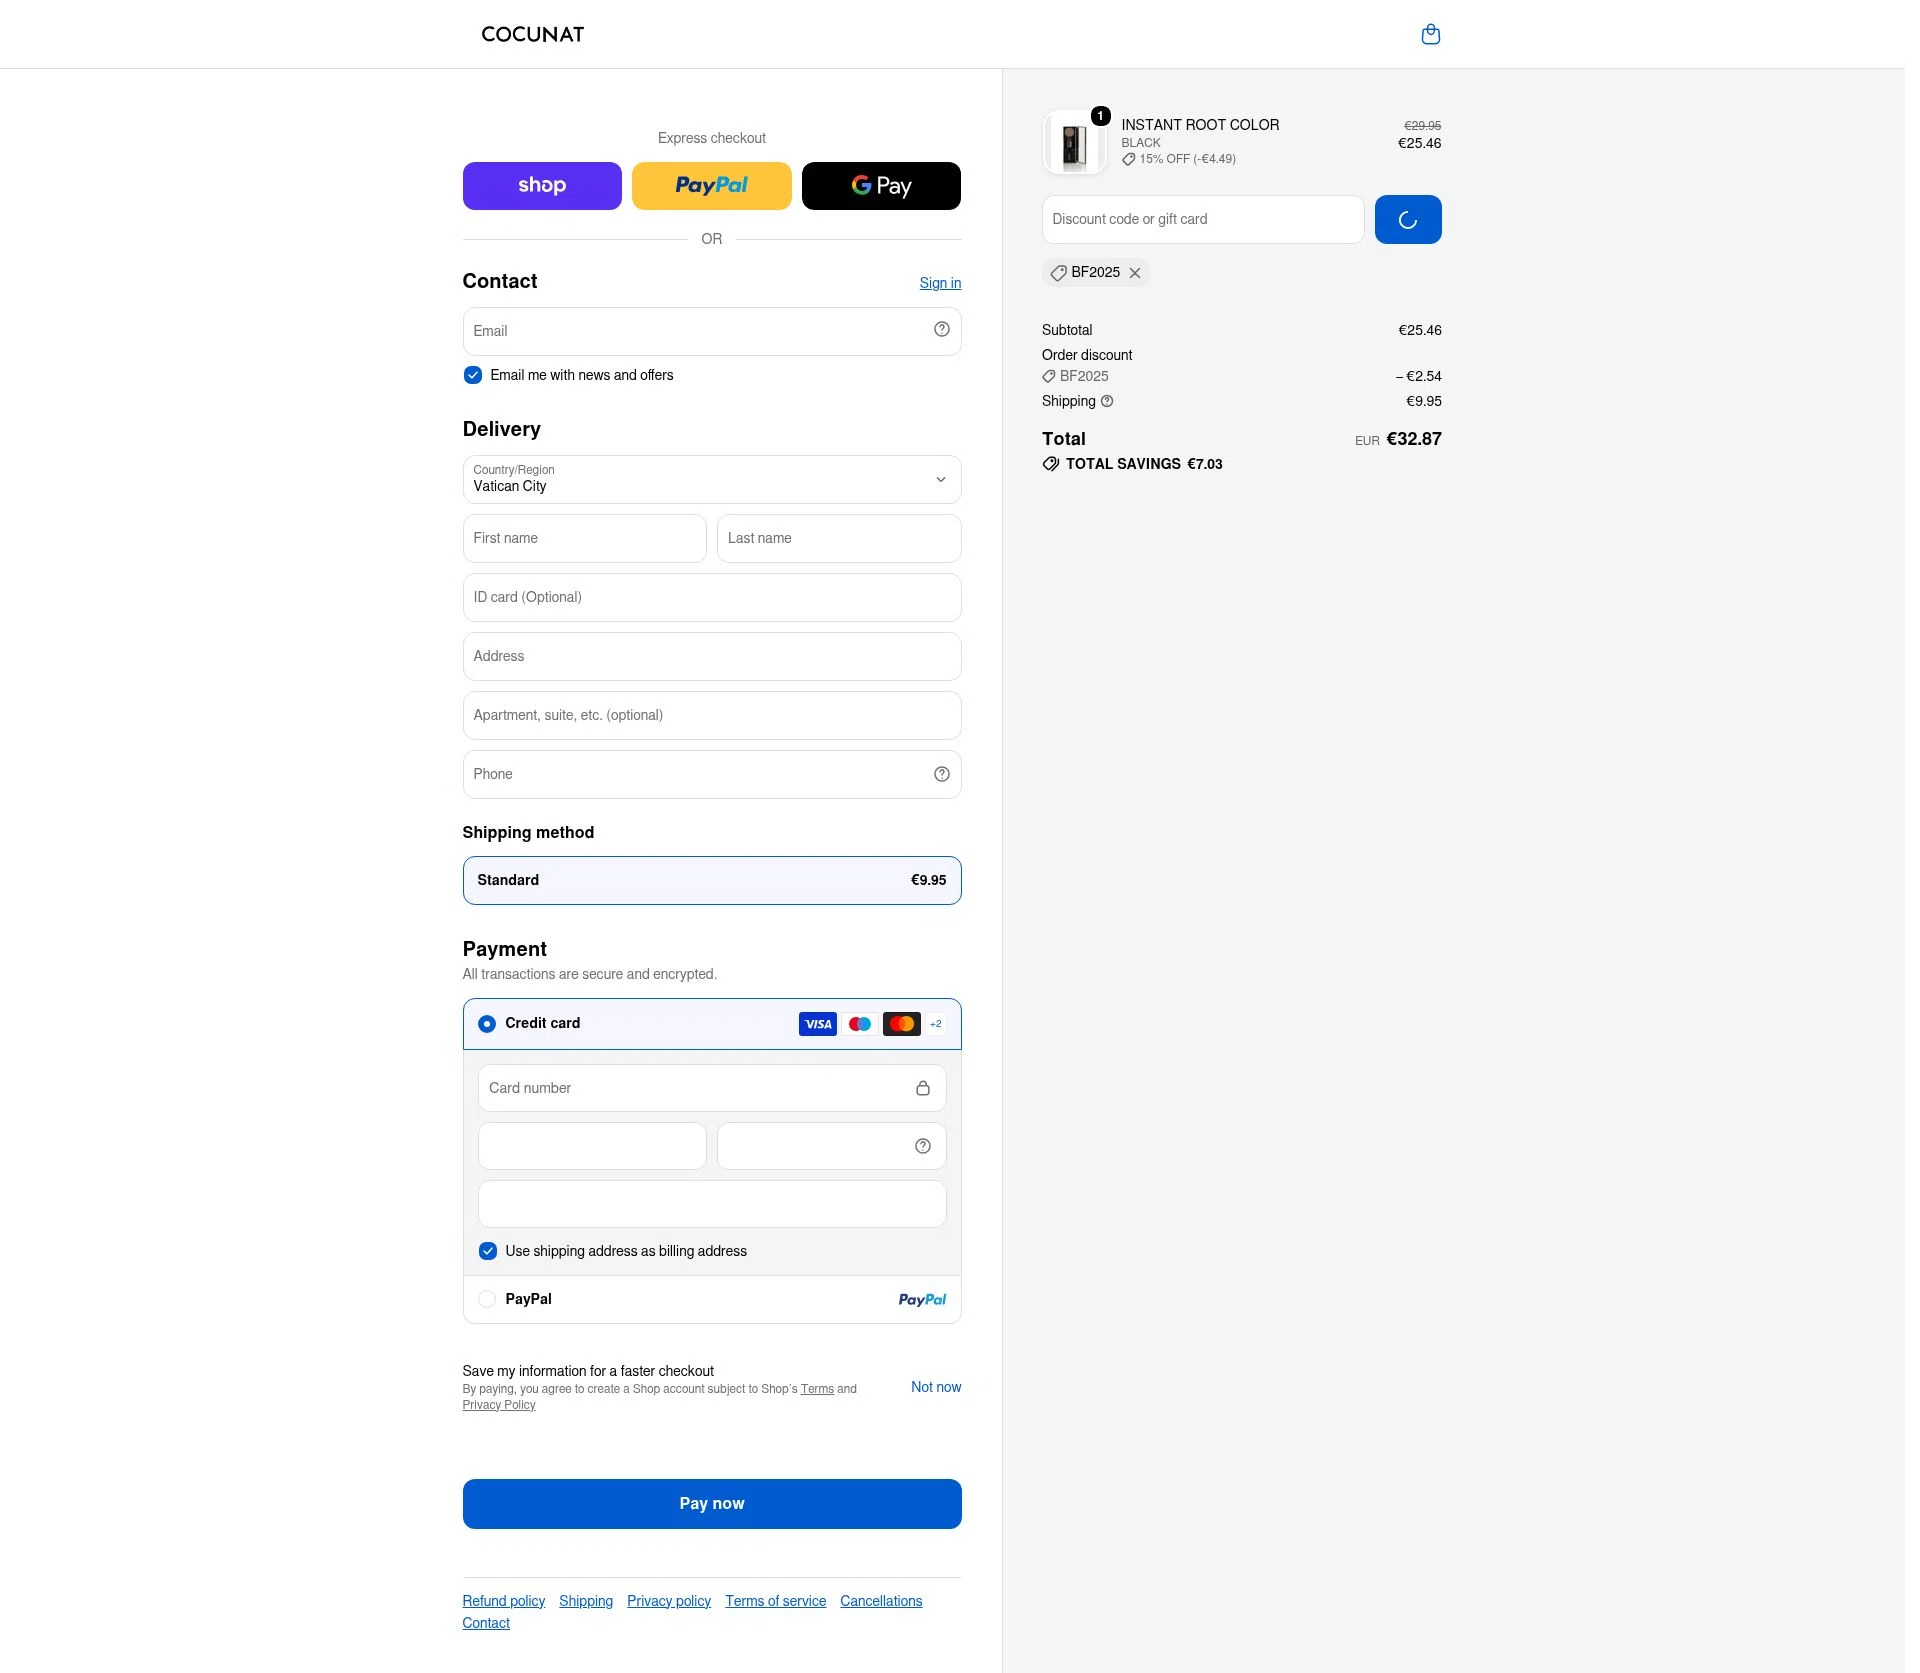The height and width of the screenshot is (1673, 1920).
Task: Select the Credit card payment option
Action: pyautogui.click(x=487, y=1024)
